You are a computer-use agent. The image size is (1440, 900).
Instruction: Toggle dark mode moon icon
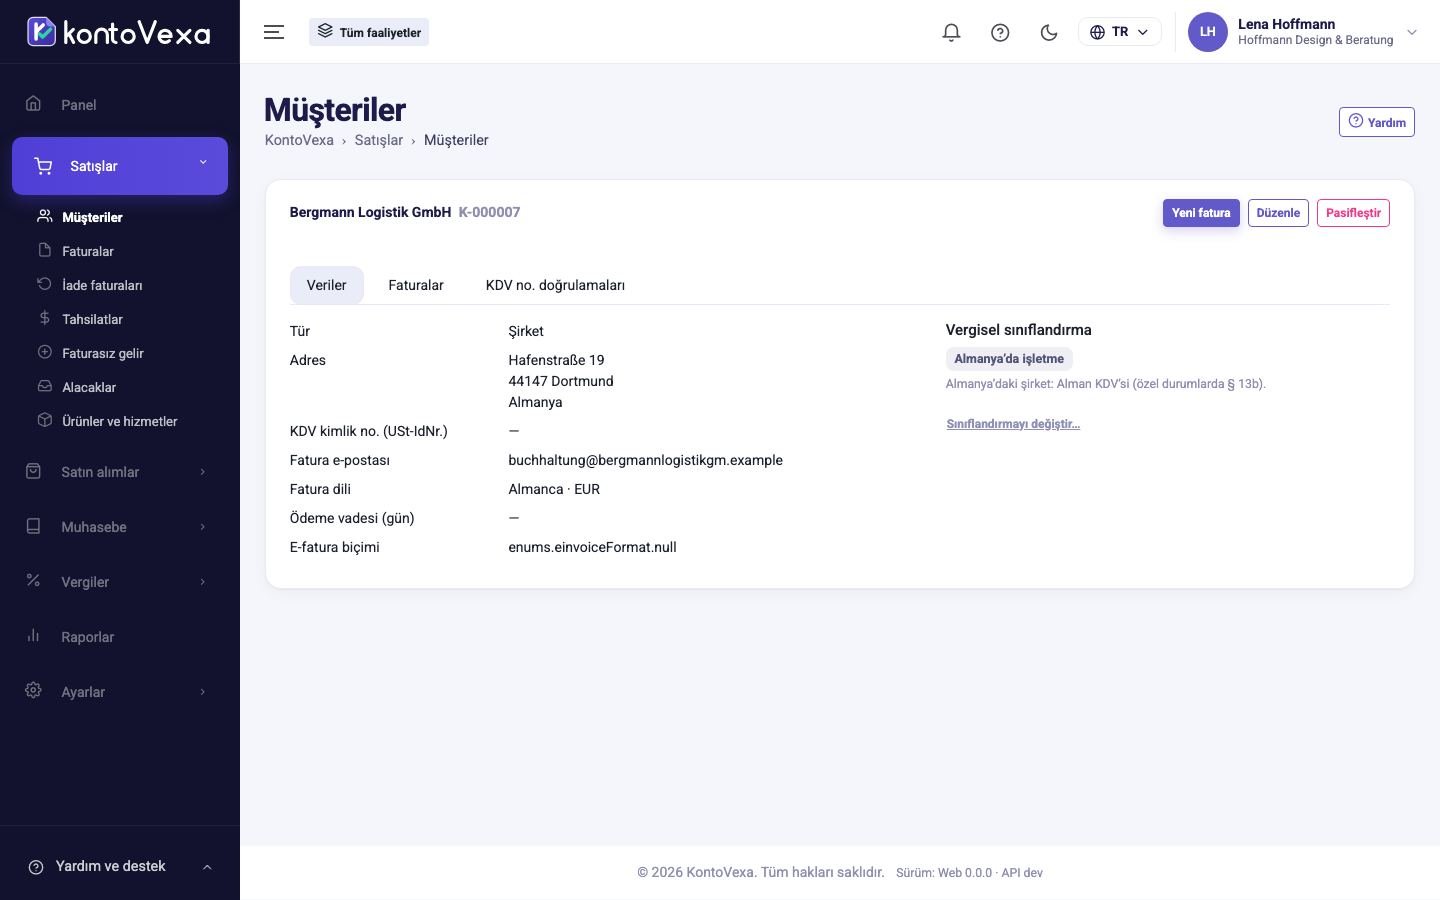pos(1049,32)
